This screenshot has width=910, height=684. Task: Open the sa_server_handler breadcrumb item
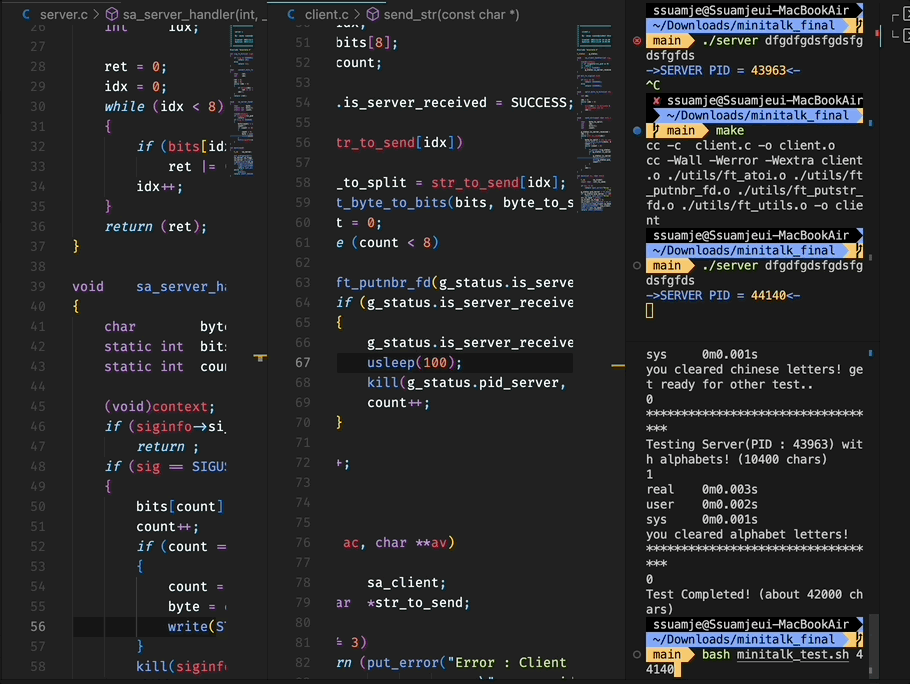pyautogui.click(x=194, y=15)
